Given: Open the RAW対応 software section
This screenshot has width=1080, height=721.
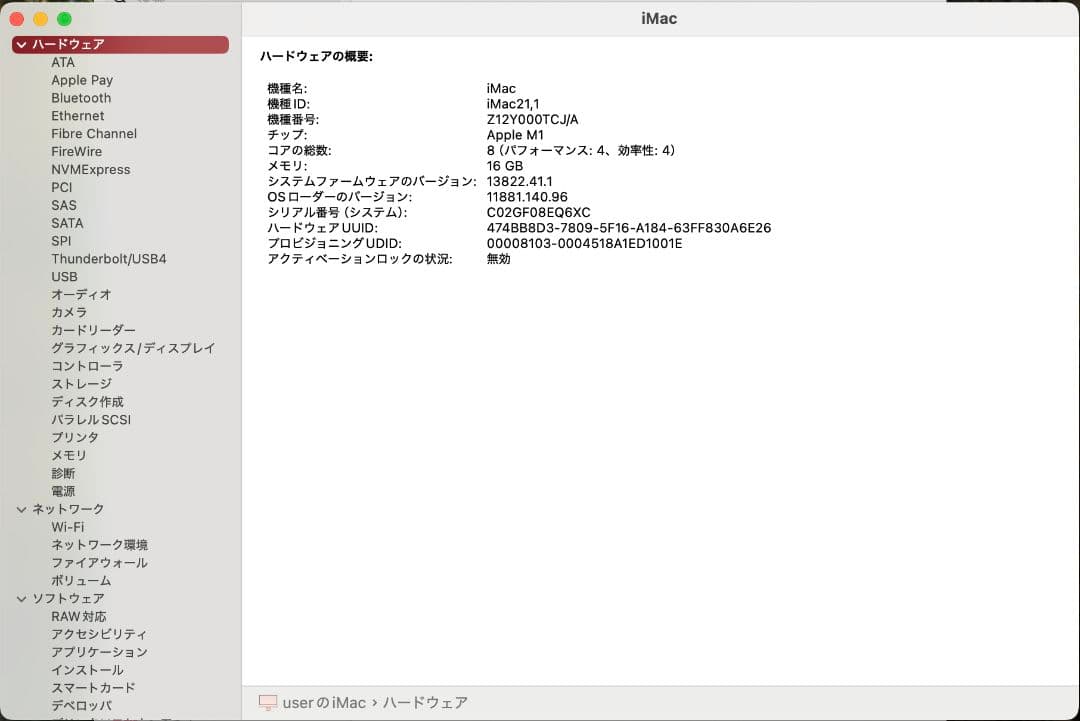Looking at the screenshot, I should [x=79, y=616].
